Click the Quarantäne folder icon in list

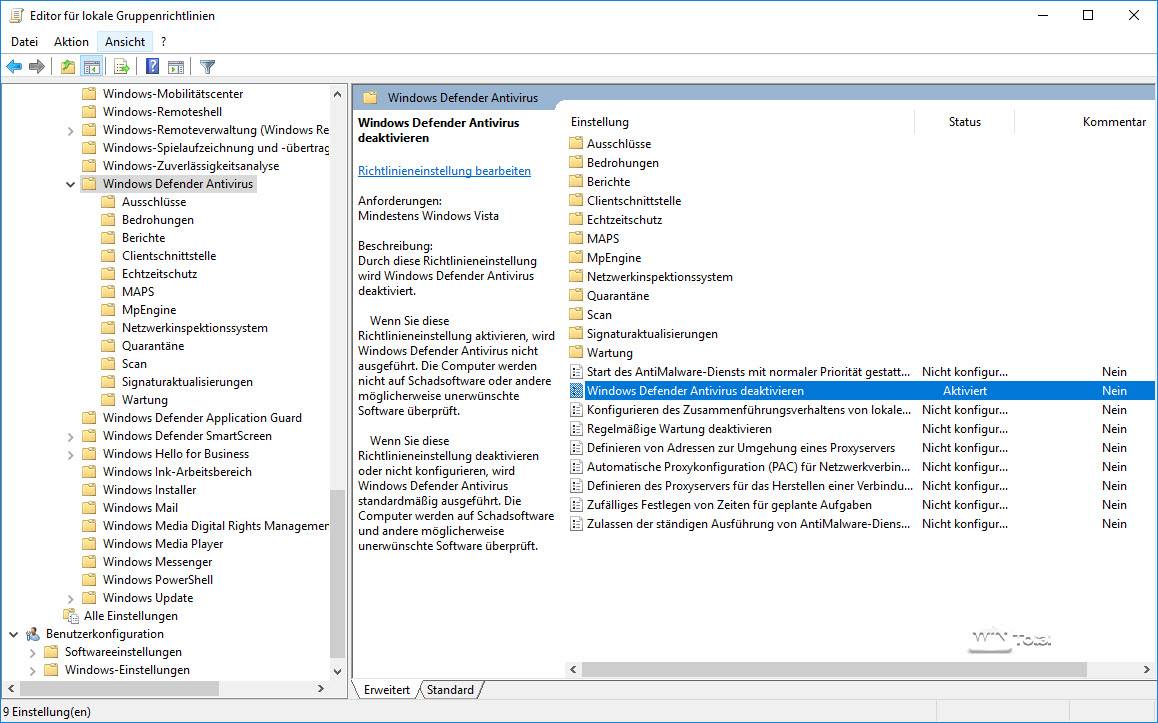(x=575, y=296)
